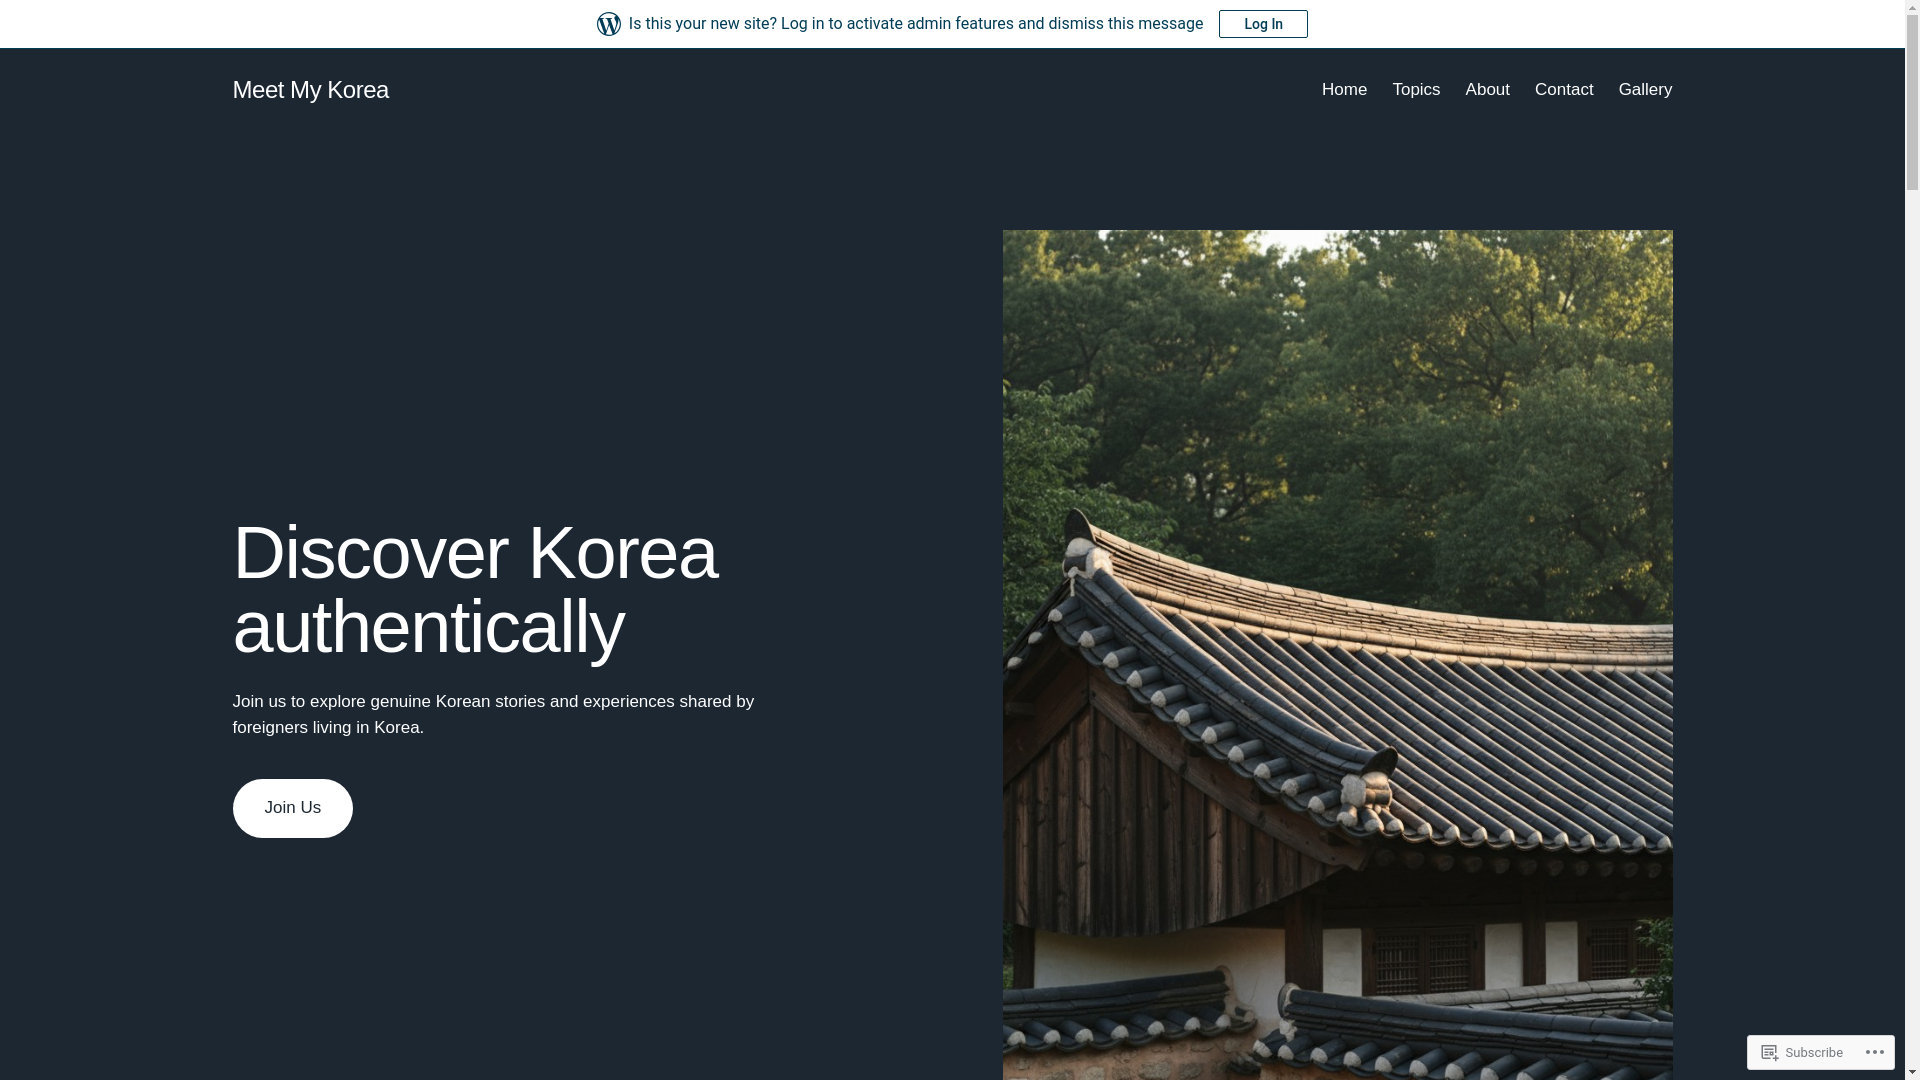Click the Discover Korea authentically heading
The width and height of the screenshot is (1920, 1080).
pos(475,590)
